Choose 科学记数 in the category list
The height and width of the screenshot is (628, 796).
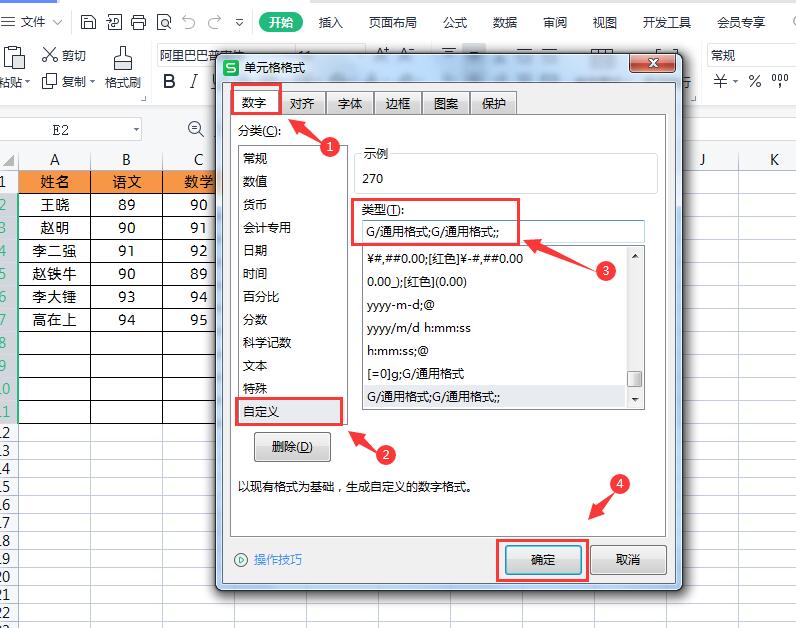tap(292, 343)
